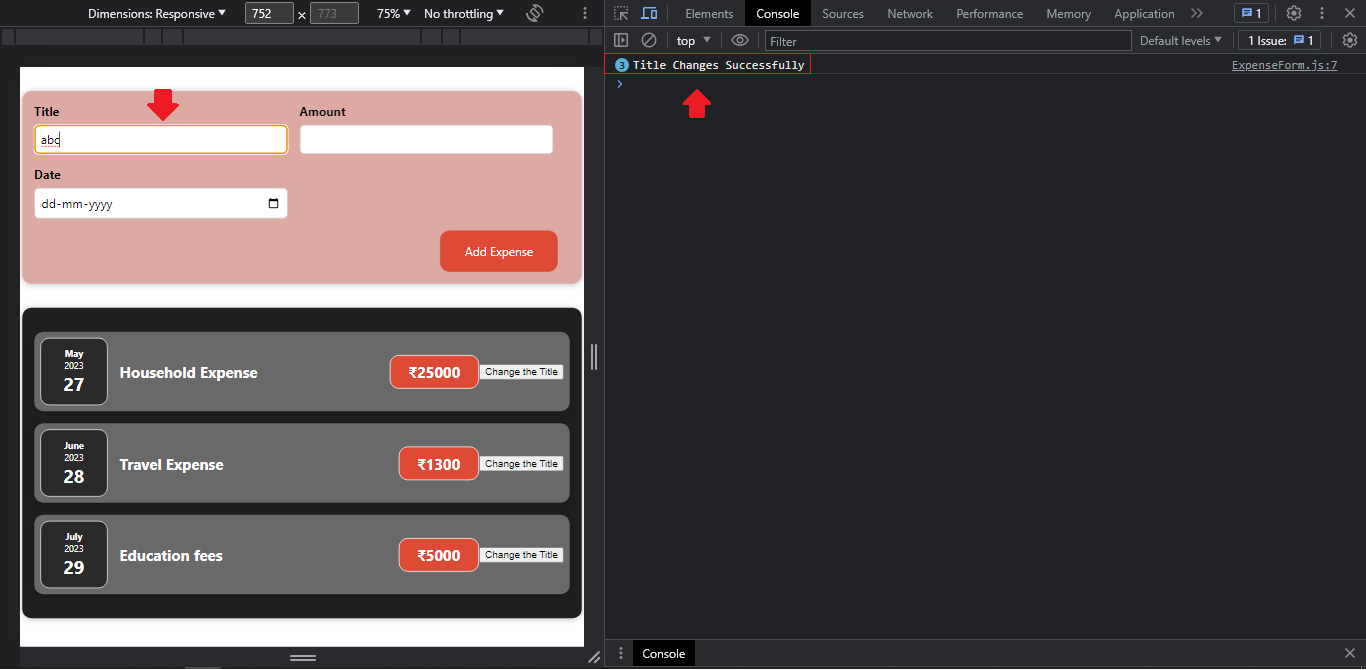
Task: Click the viewport width field 752
Action: (269, 14)
